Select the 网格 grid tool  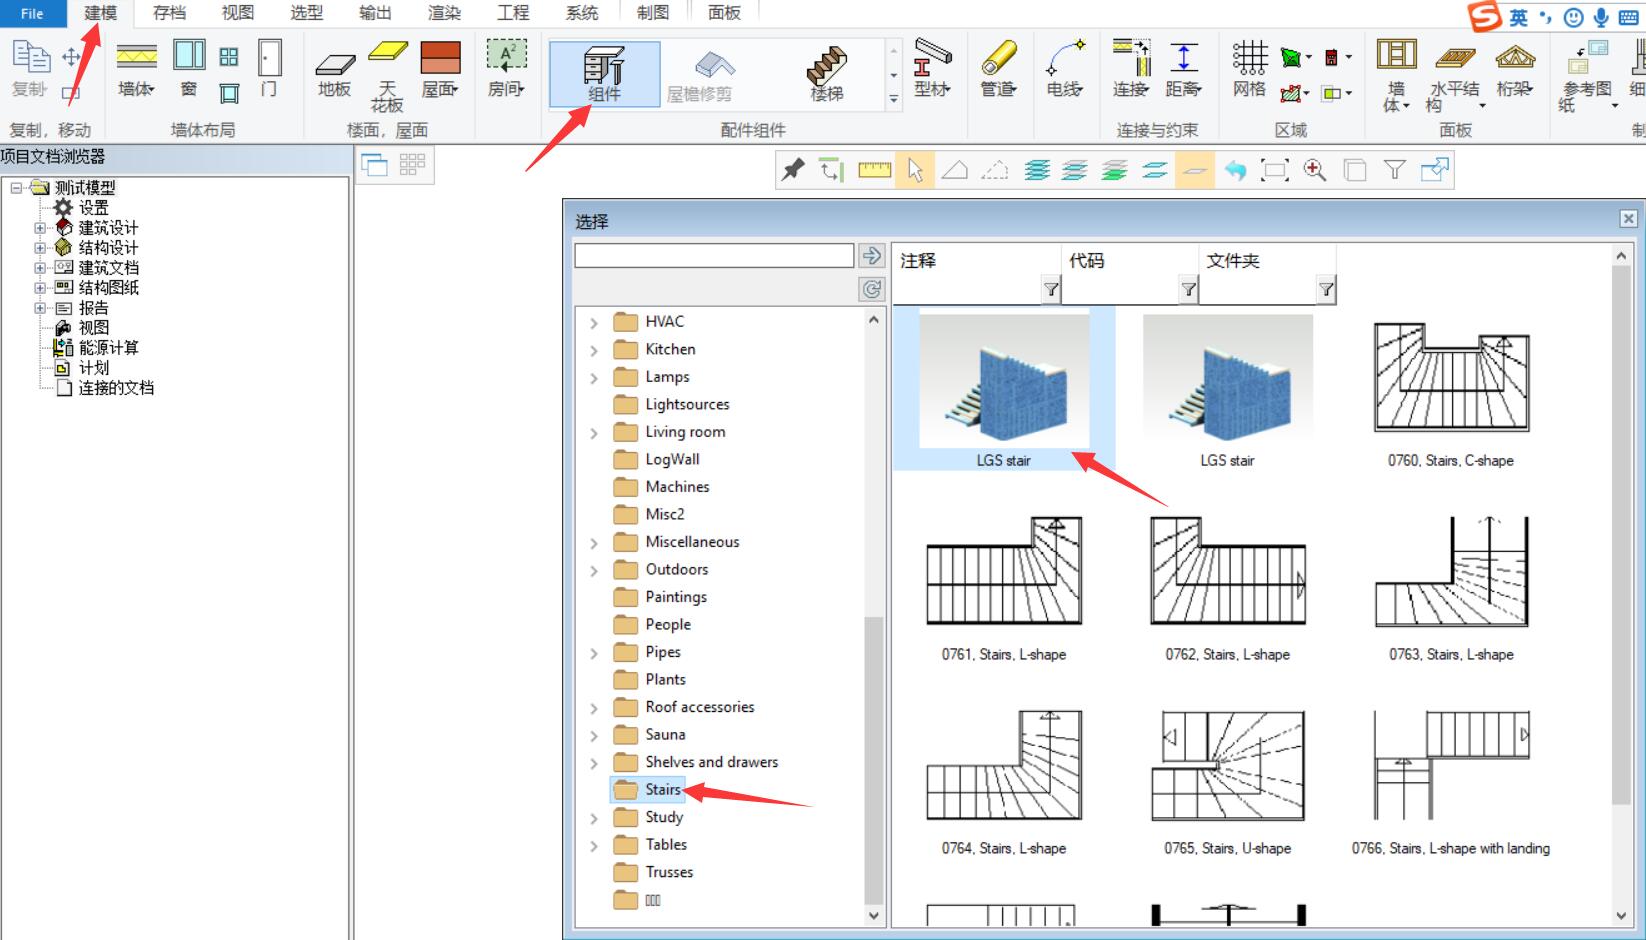(1250, 69)
